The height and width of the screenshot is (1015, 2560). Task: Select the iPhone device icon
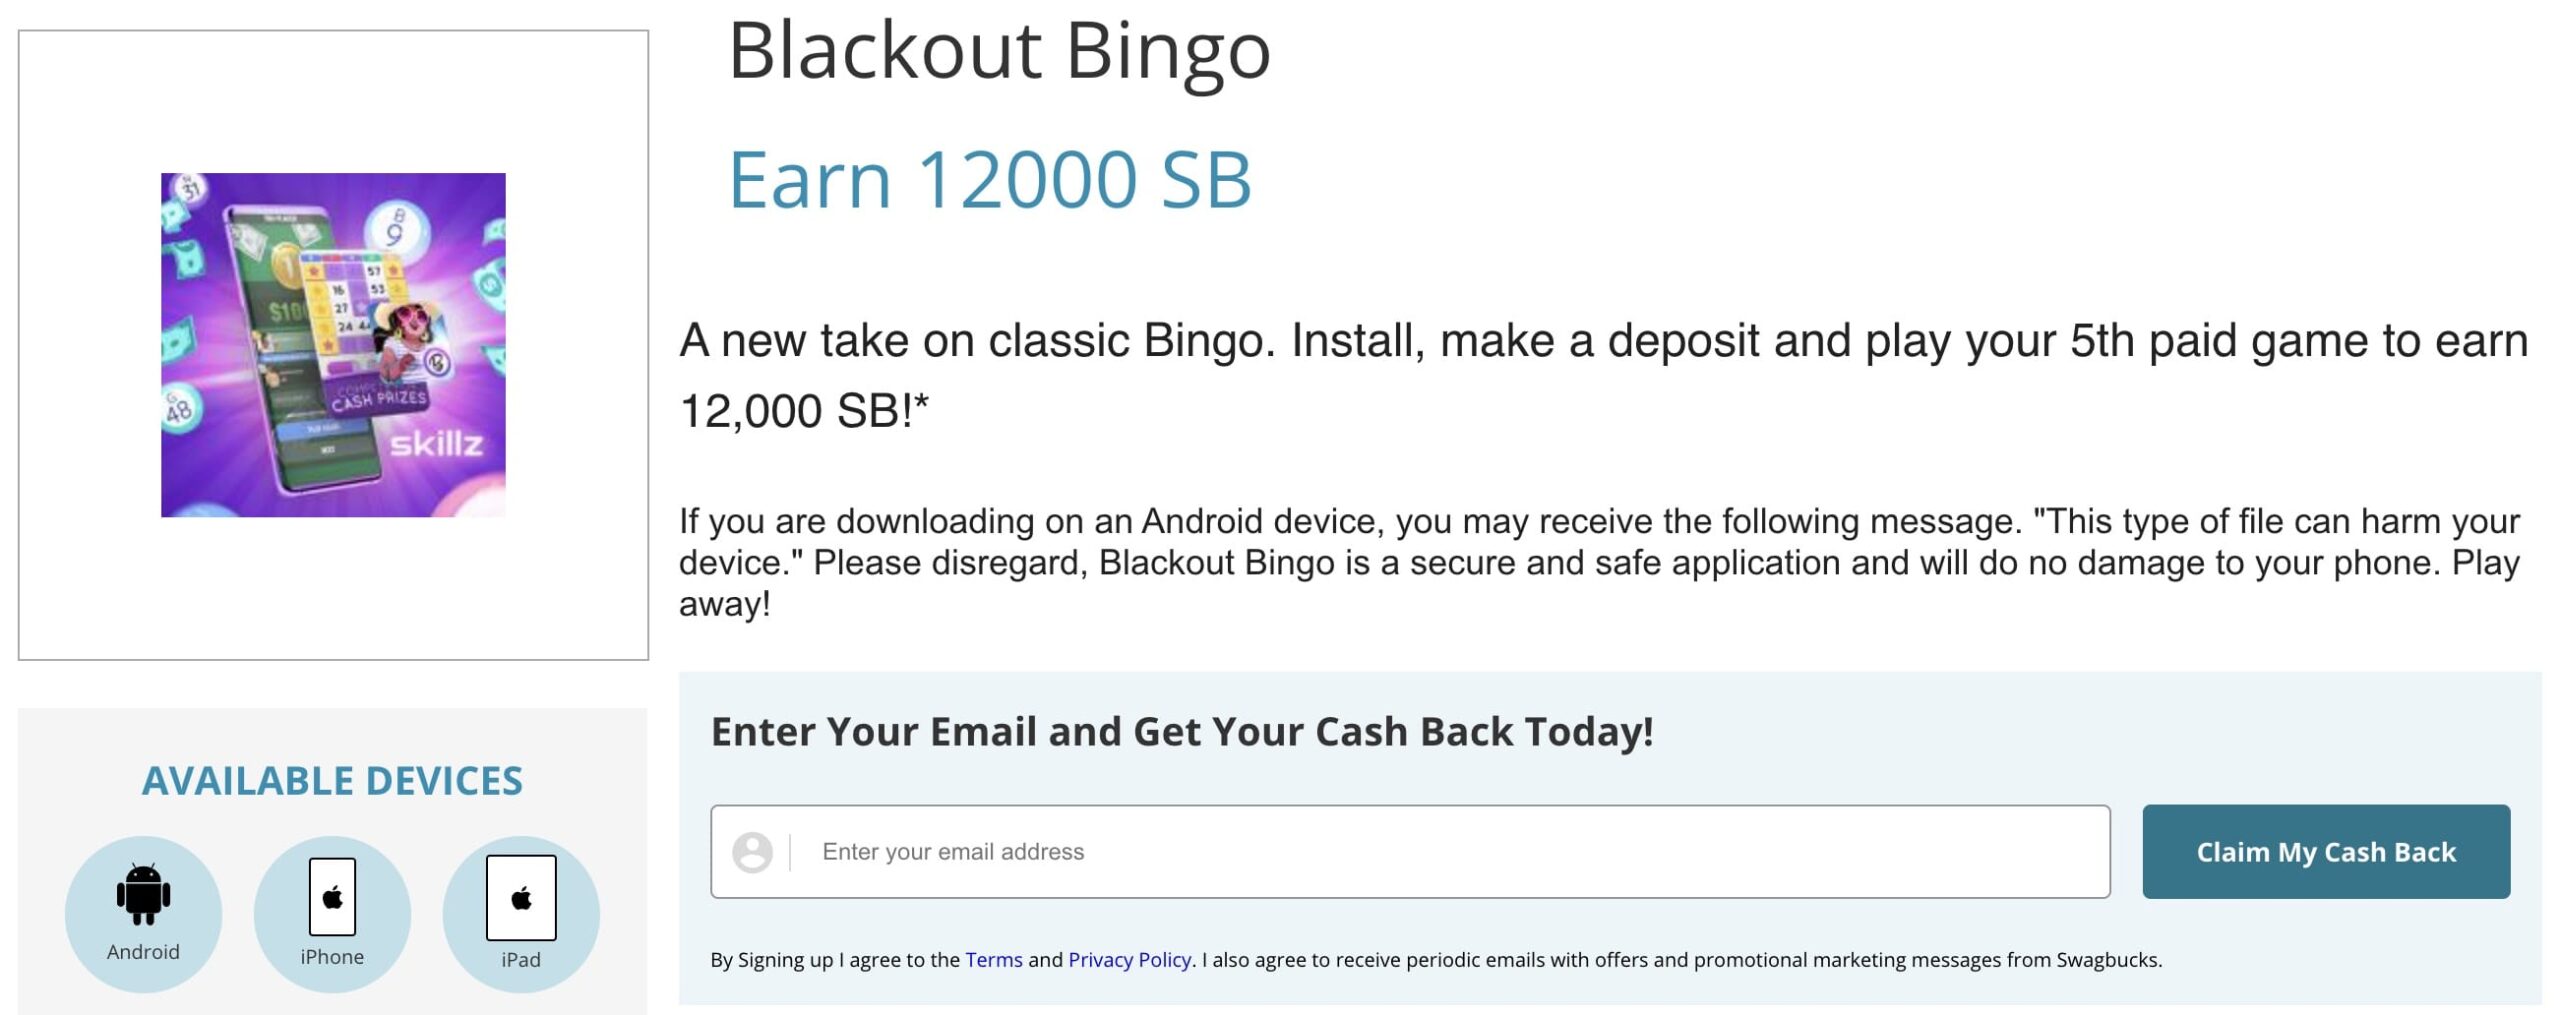tap(332, 896)
